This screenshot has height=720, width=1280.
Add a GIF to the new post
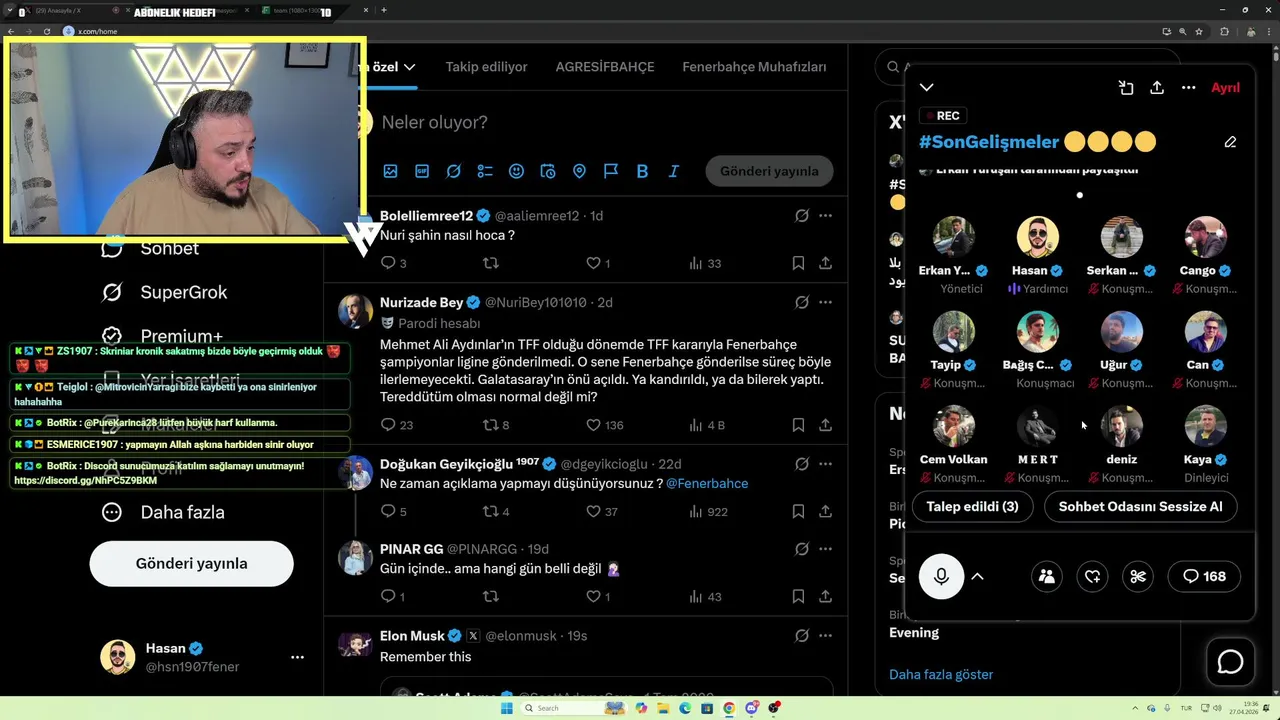422,171
